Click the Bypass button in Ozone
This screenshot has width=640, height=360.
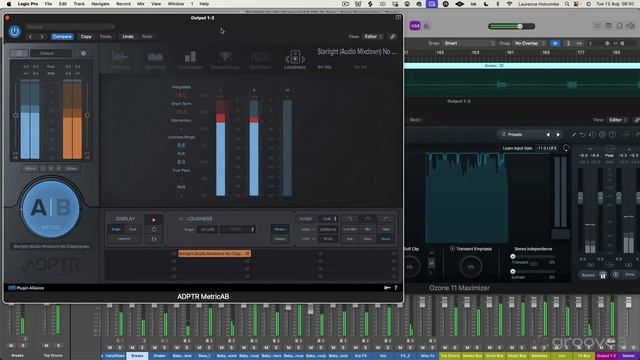(x=588, y=275)
